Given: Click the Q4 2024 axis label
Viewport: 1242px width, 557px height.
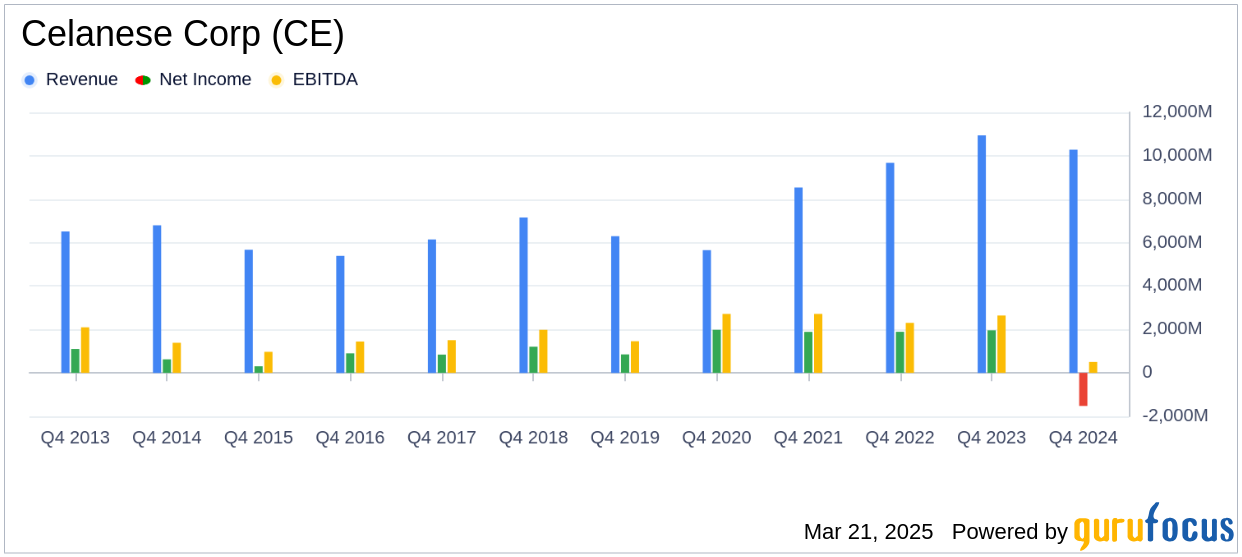Looking at the screenshot, I should pyautogui.click(x=1083, y=438).
